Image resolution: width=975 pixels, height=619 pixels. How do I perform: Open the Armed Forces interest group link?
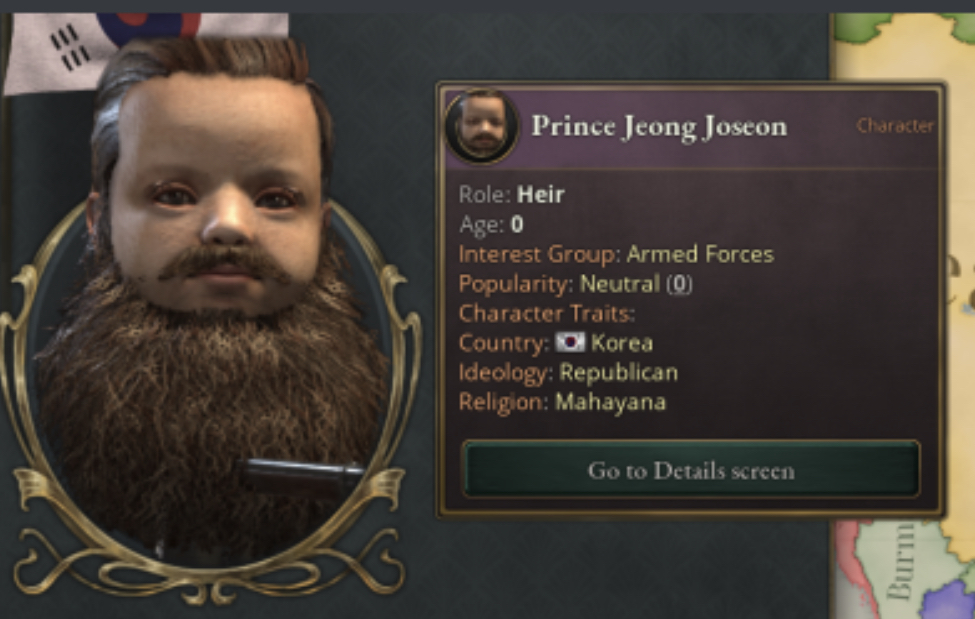pos(700,254)
